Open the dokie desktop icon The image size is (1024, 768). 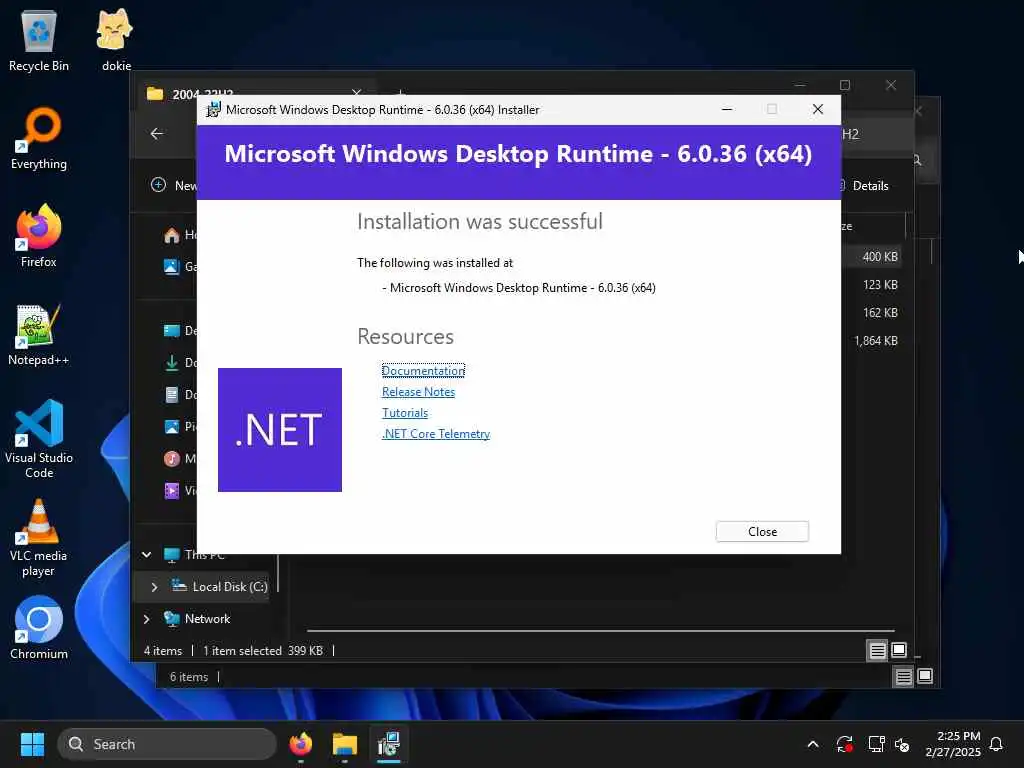(x=116, y=40)
